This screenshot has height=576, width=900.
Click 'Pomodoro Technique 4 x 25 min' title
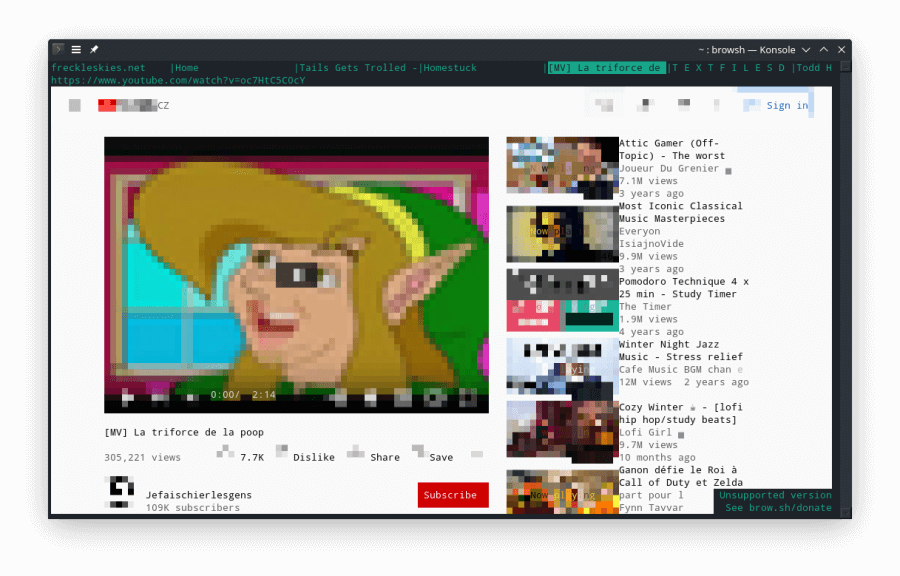684,287
